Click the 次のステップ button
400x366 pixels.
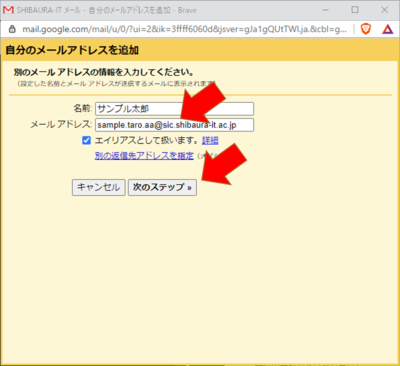point(162,187)
